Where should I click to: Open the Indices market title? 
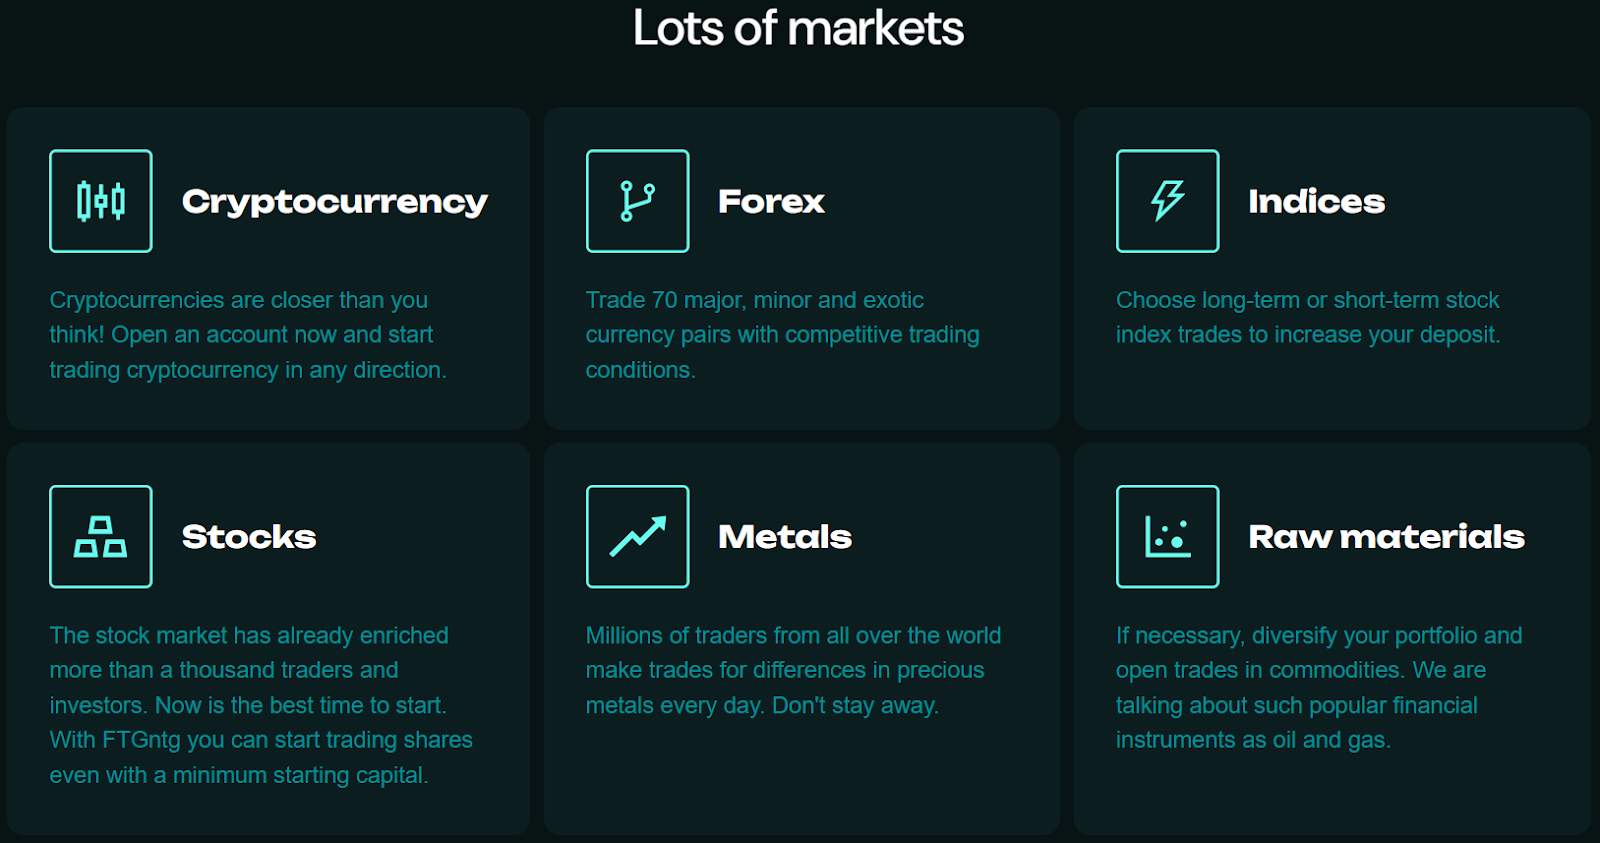1316,202
